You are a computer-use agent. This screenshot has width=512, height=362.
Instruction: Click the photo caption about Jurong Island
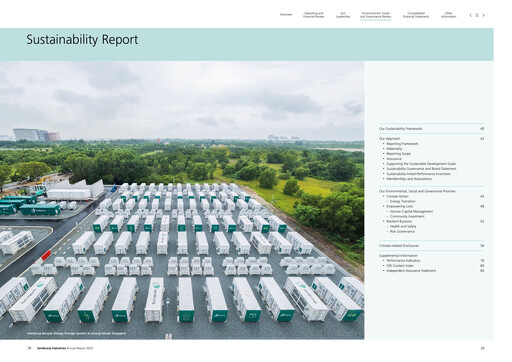tap(77, 333)
